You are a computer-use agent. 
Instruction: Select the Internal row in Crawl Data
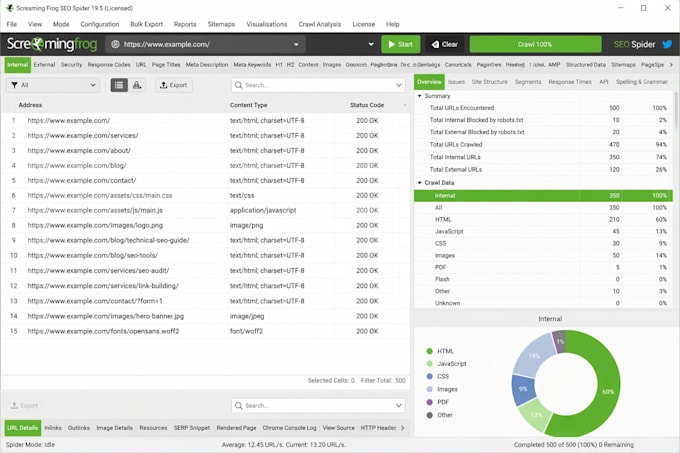543,196
